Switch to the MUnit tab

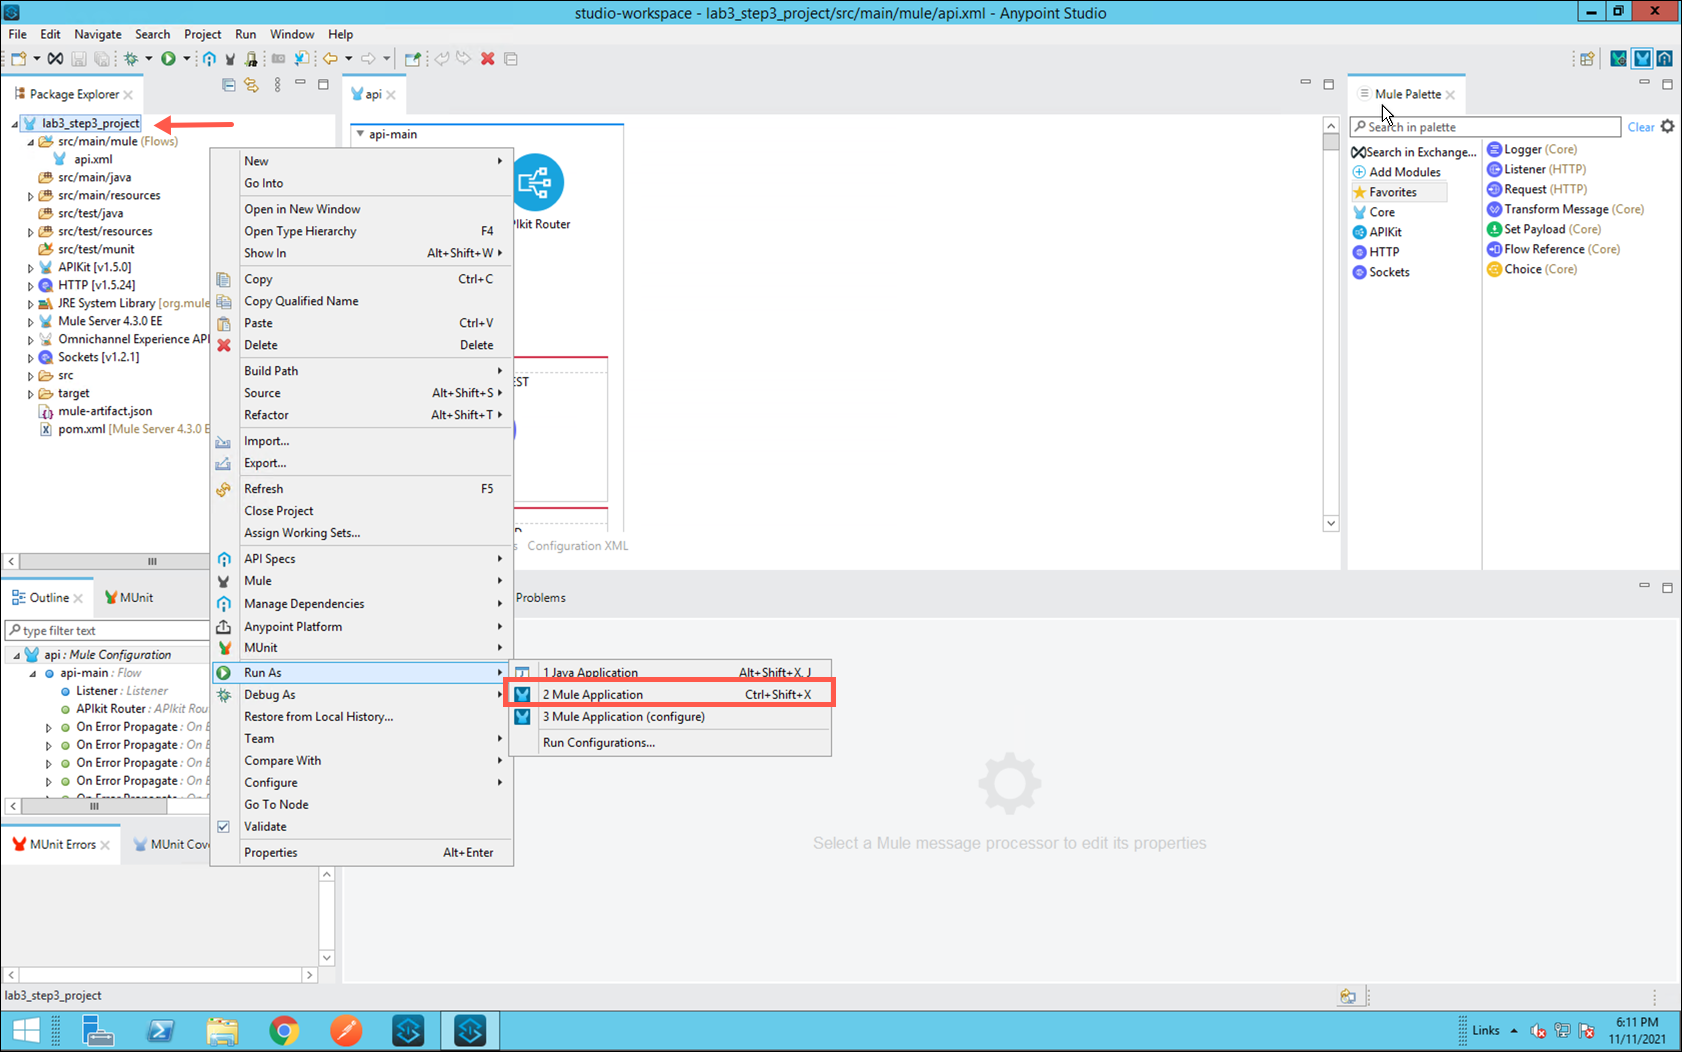click(x=129, y=598)
